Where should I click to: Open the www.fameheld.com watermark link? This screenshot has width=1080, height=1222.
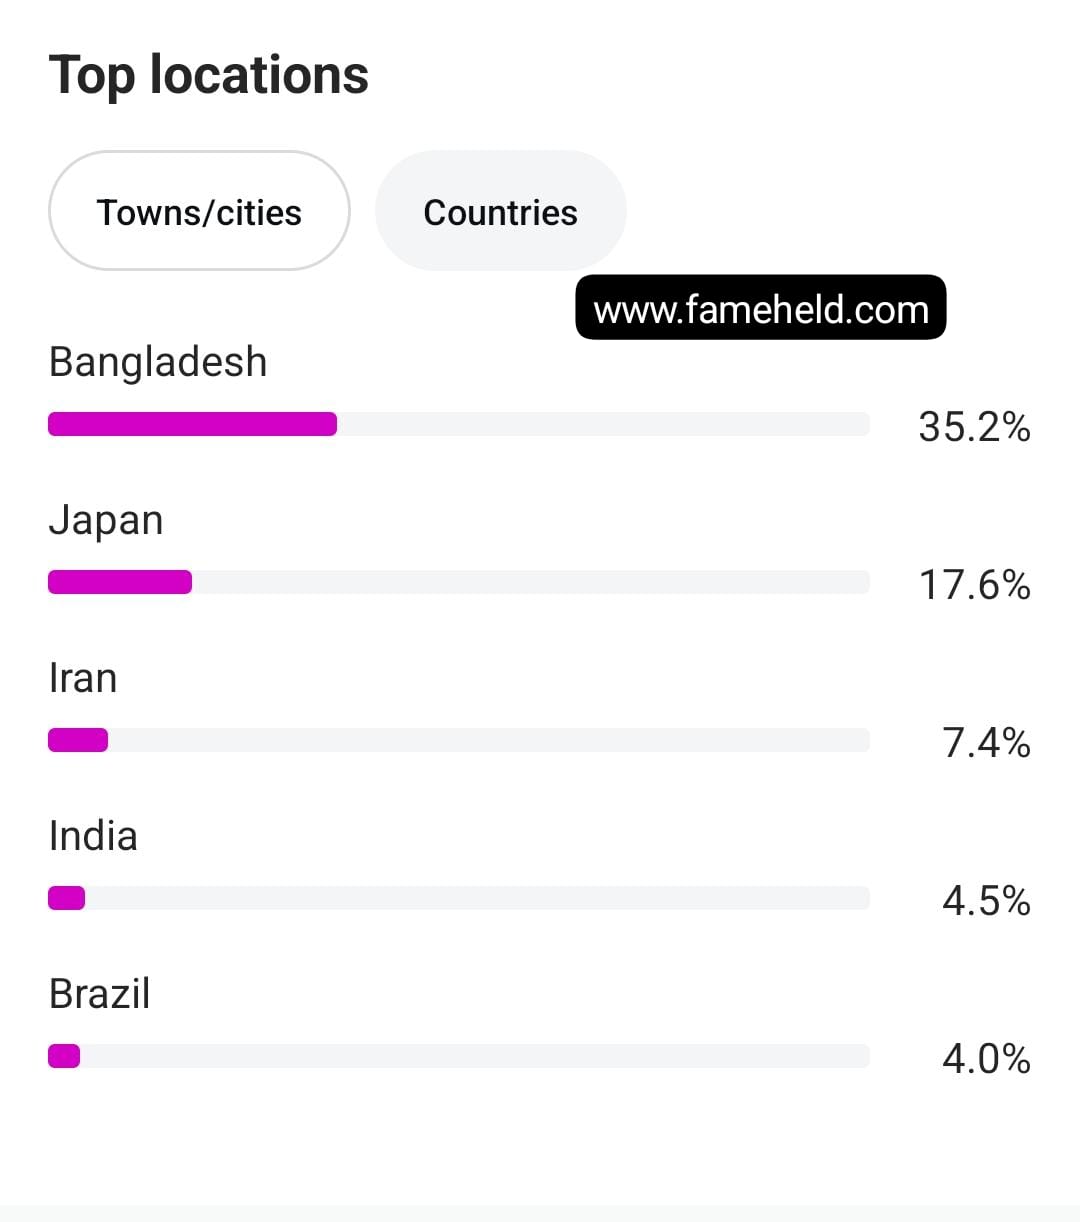coord(761,308)
